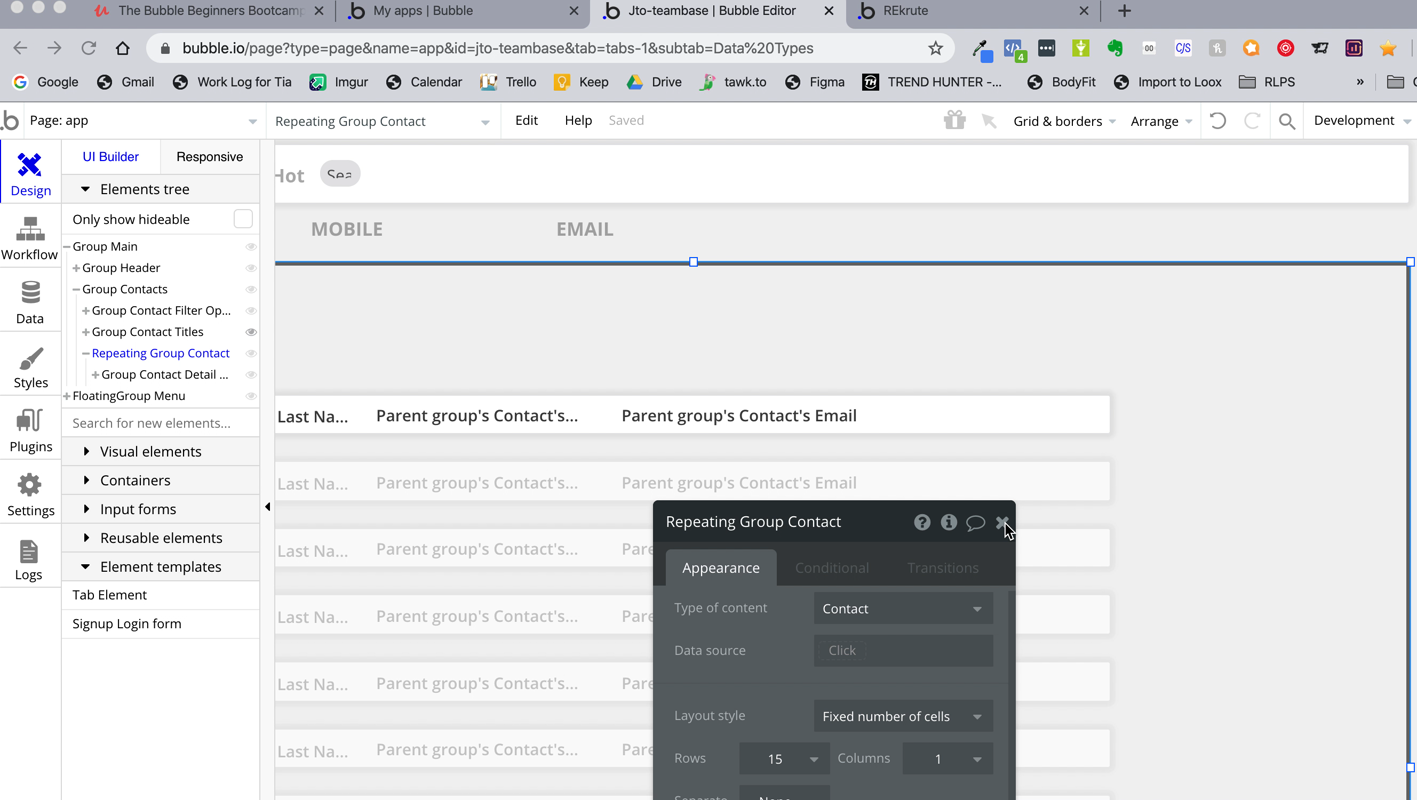Toggle the Only show hideable checkbox
The width and height of the screenshot is (1417, 800).
tap(243, 219)
